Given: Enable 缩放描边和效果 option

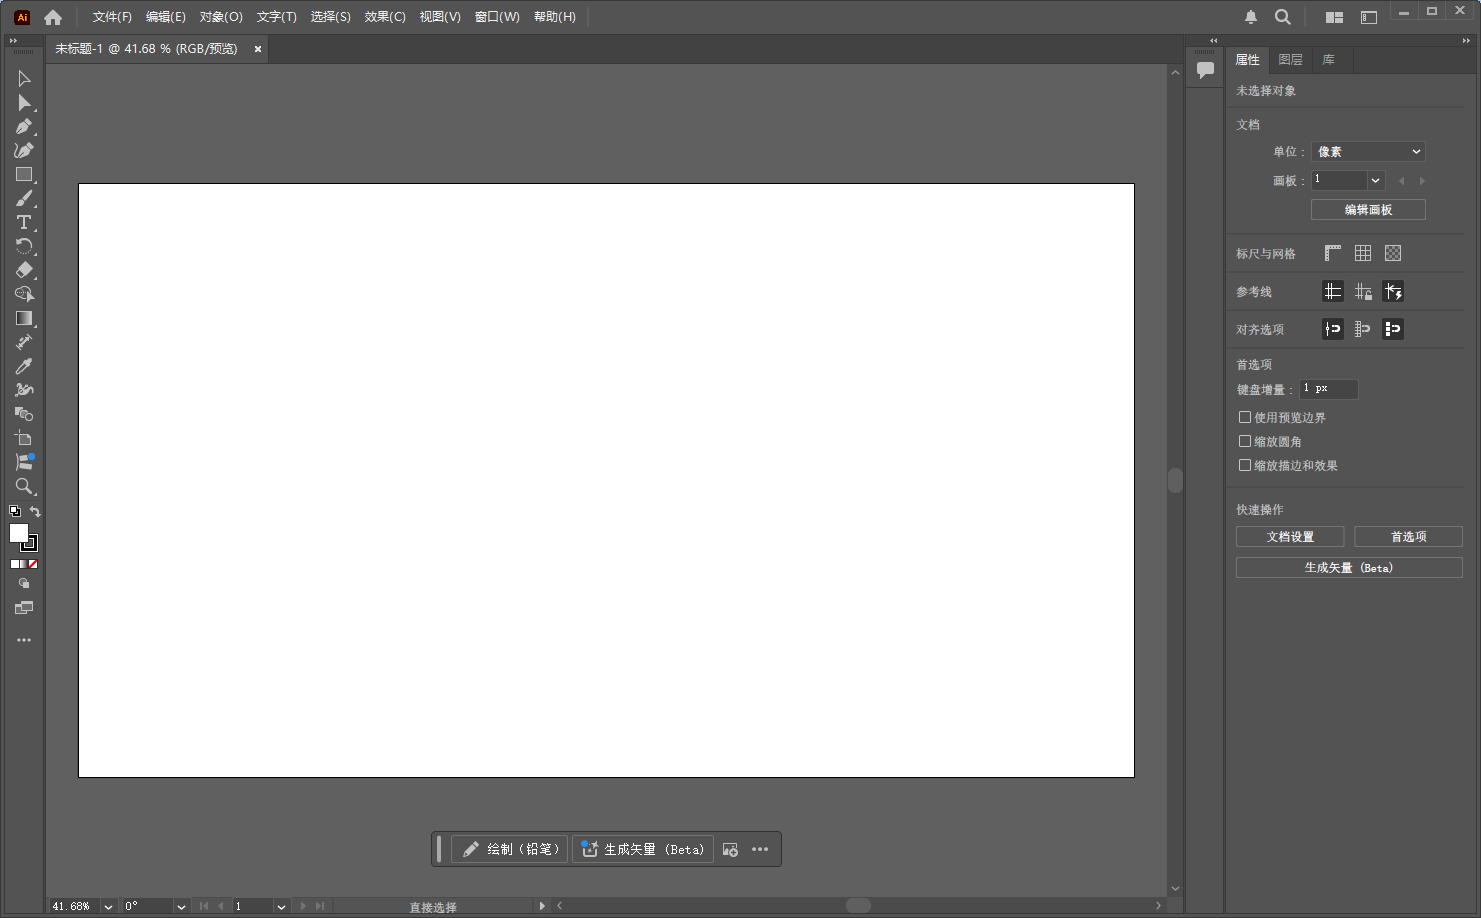Looking at the screenshot, I should 1245,465.
